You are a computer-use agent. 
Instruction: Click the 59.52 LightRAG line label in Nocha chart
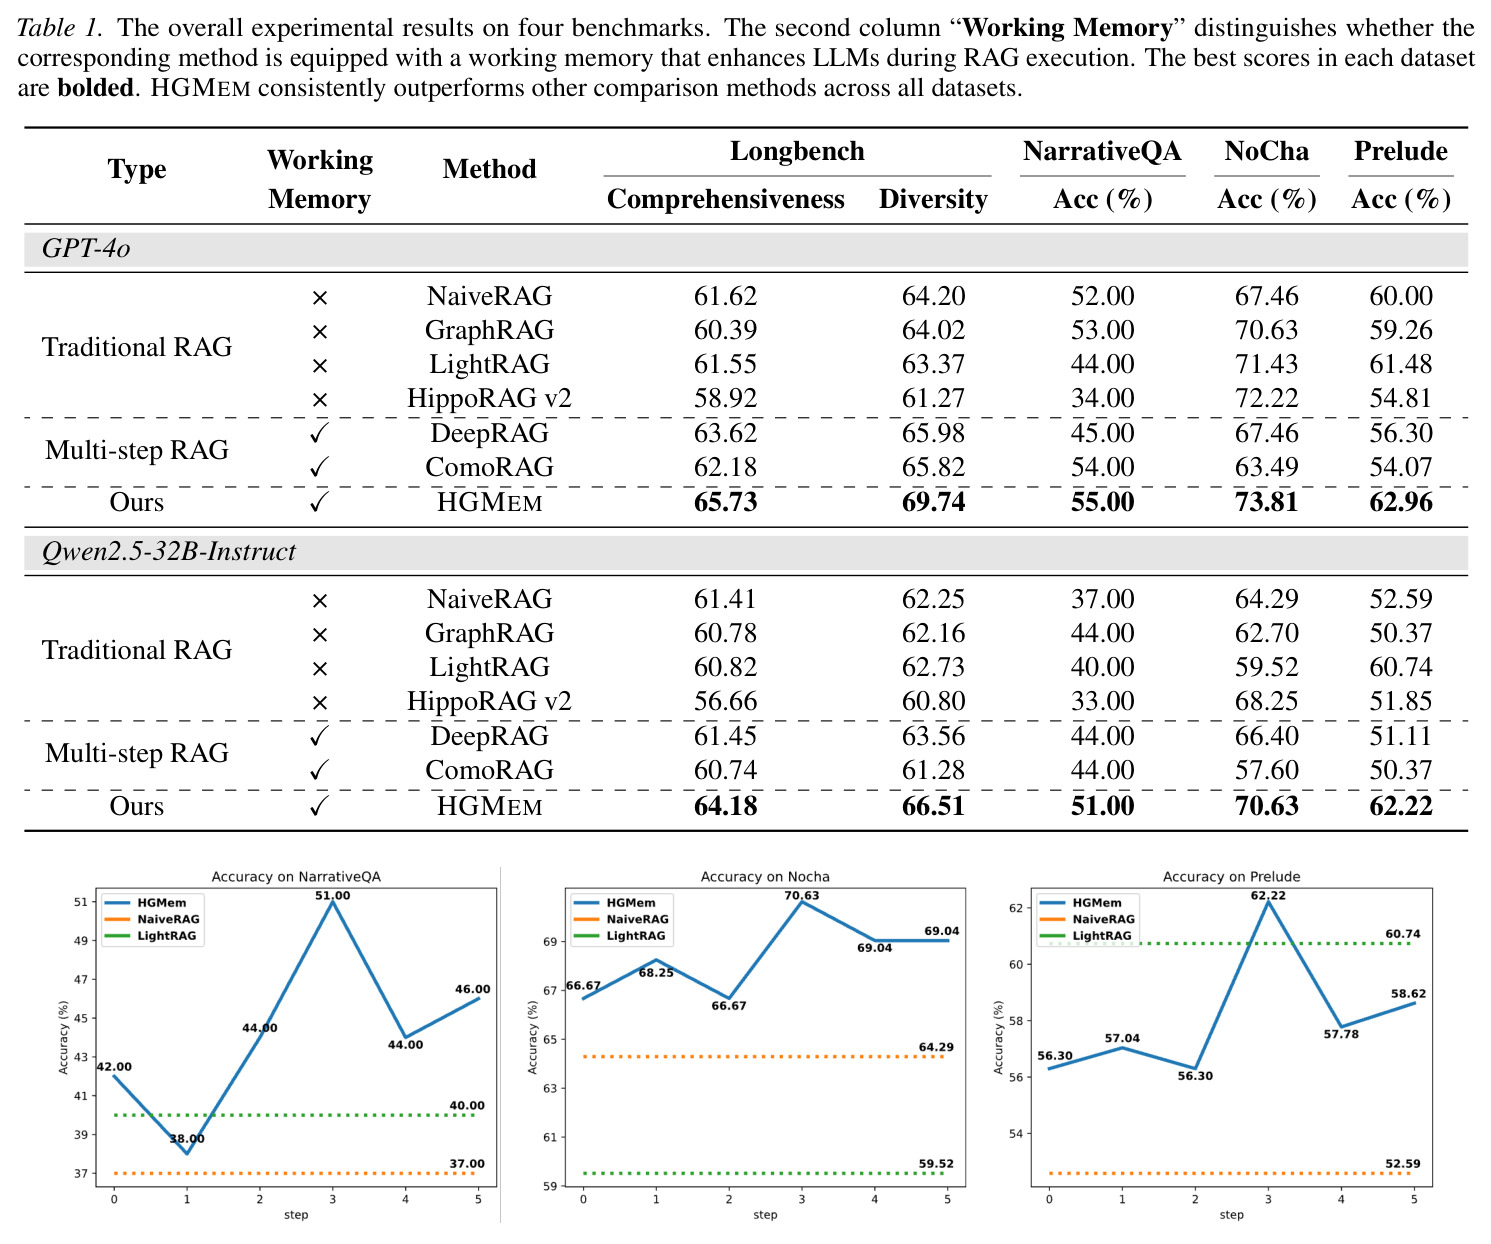pos(937,1164)
